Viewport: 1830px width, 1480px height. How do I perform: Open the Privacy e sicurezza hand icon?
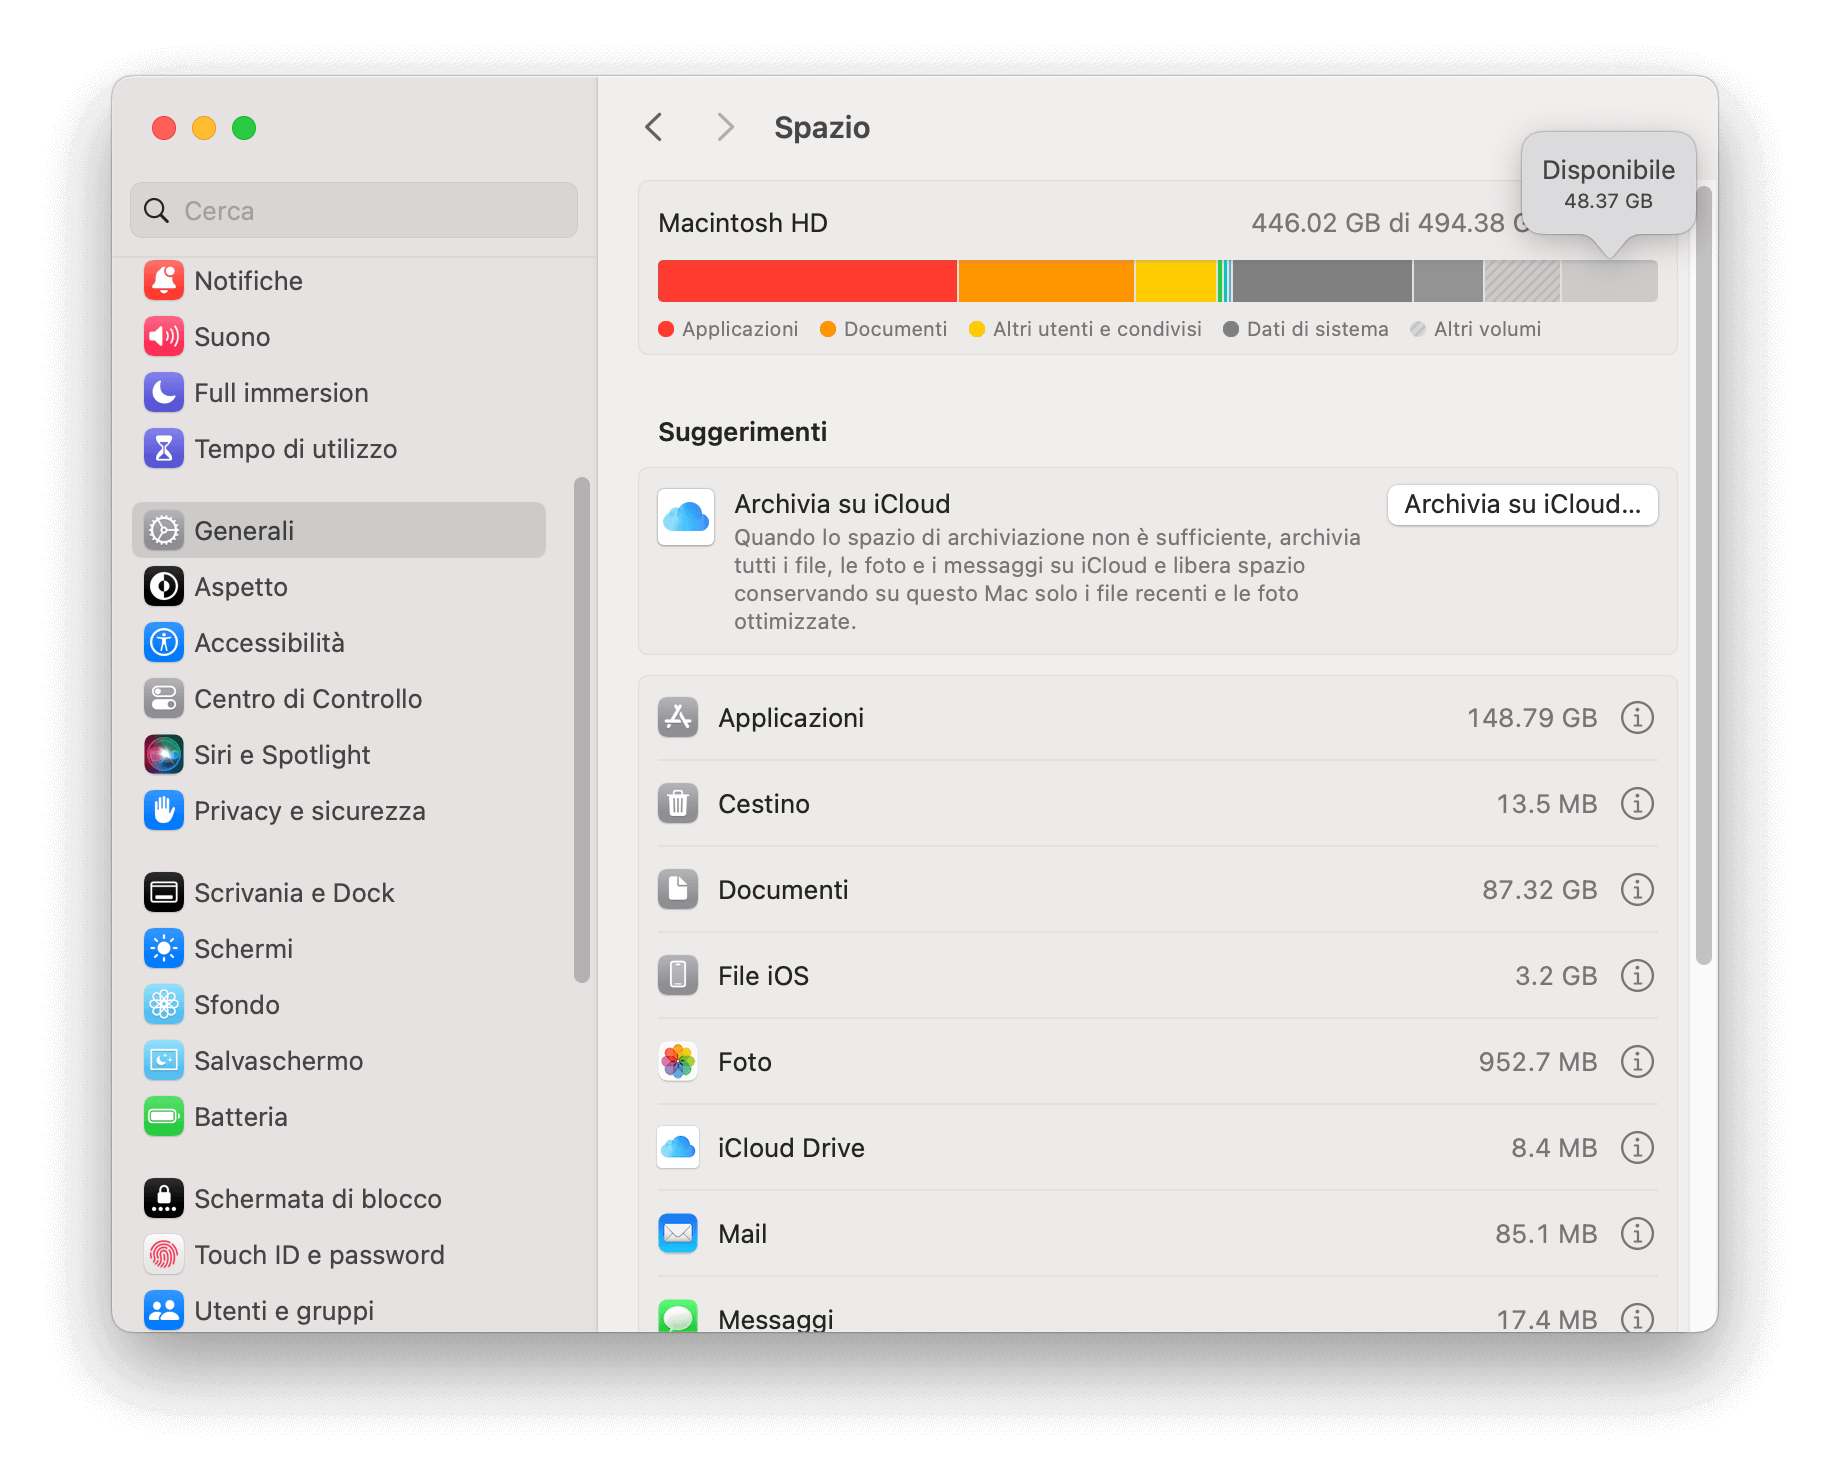coord(164,811)
